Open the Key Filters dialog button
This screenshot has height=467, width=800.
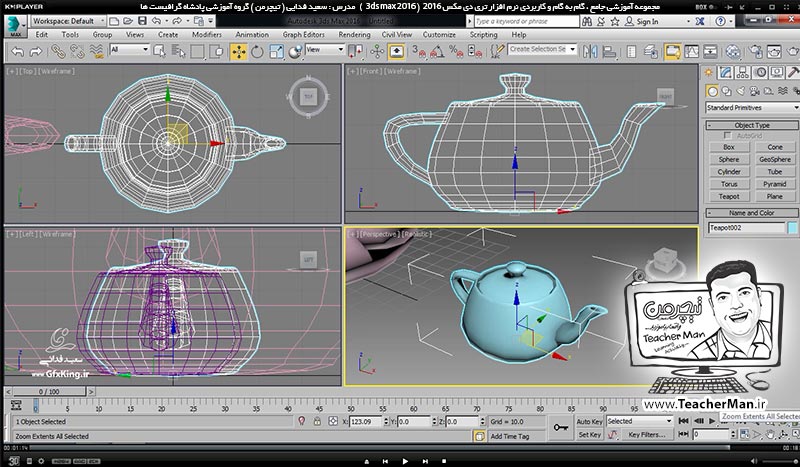646,435
